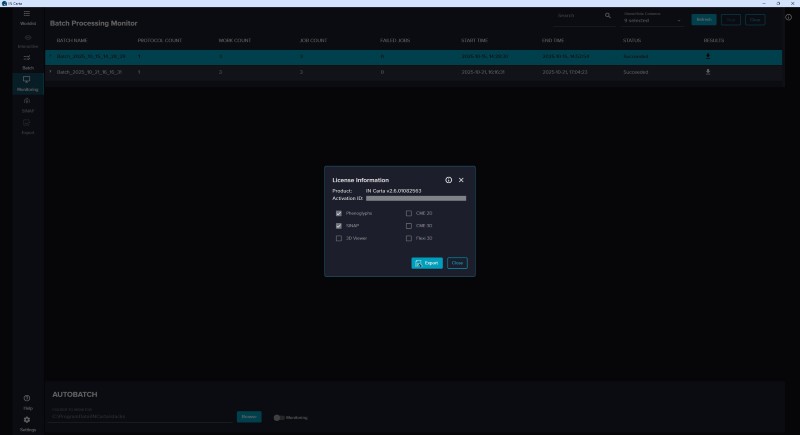800x435 pixels.
Task: Close License Information dialog with the X
Action: [x=461, y=180]
